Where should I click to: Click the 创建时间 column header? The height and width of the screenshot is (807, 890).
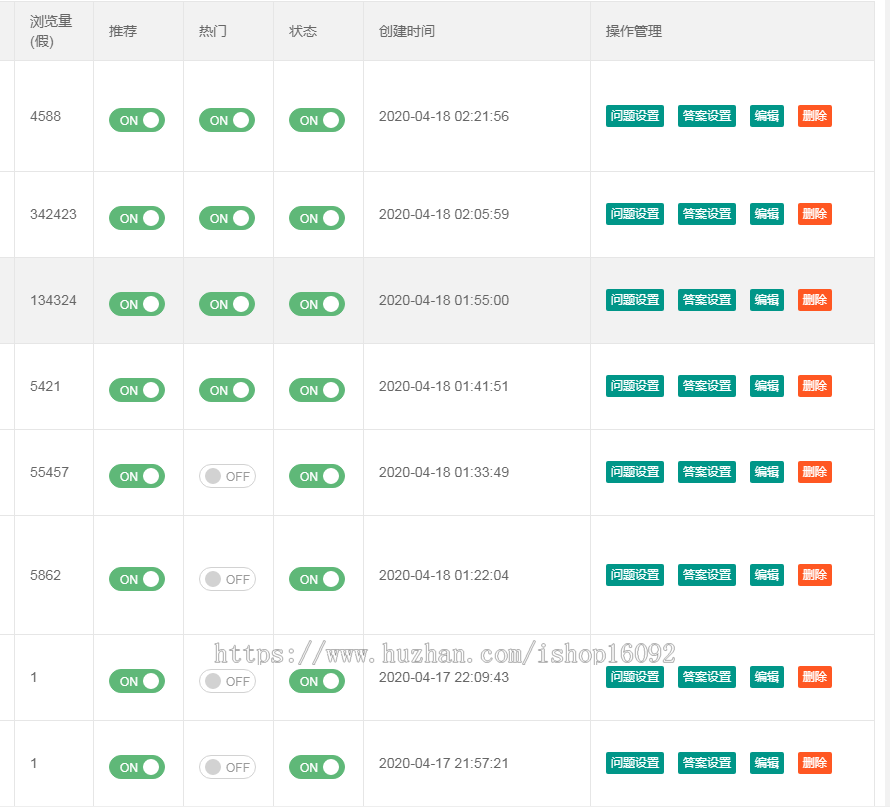[406, 31]
